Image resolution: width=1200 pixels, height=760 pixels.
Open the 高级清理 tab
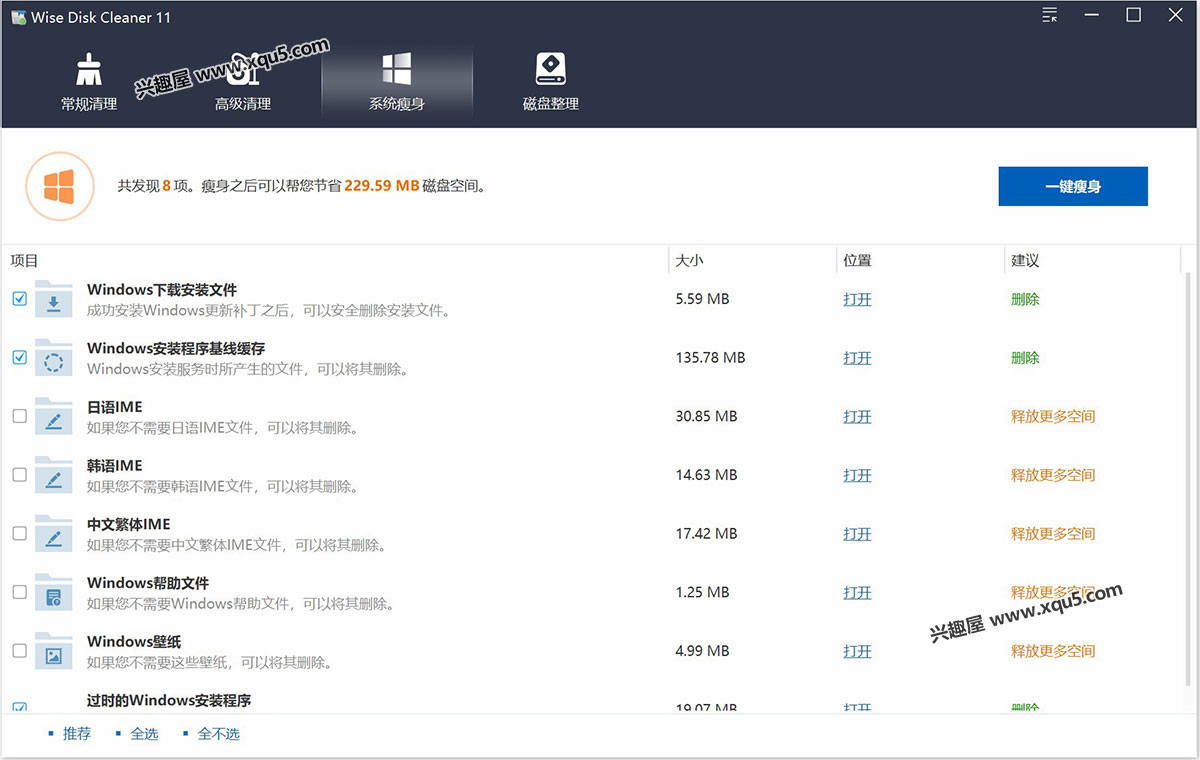tap(243, 82)
